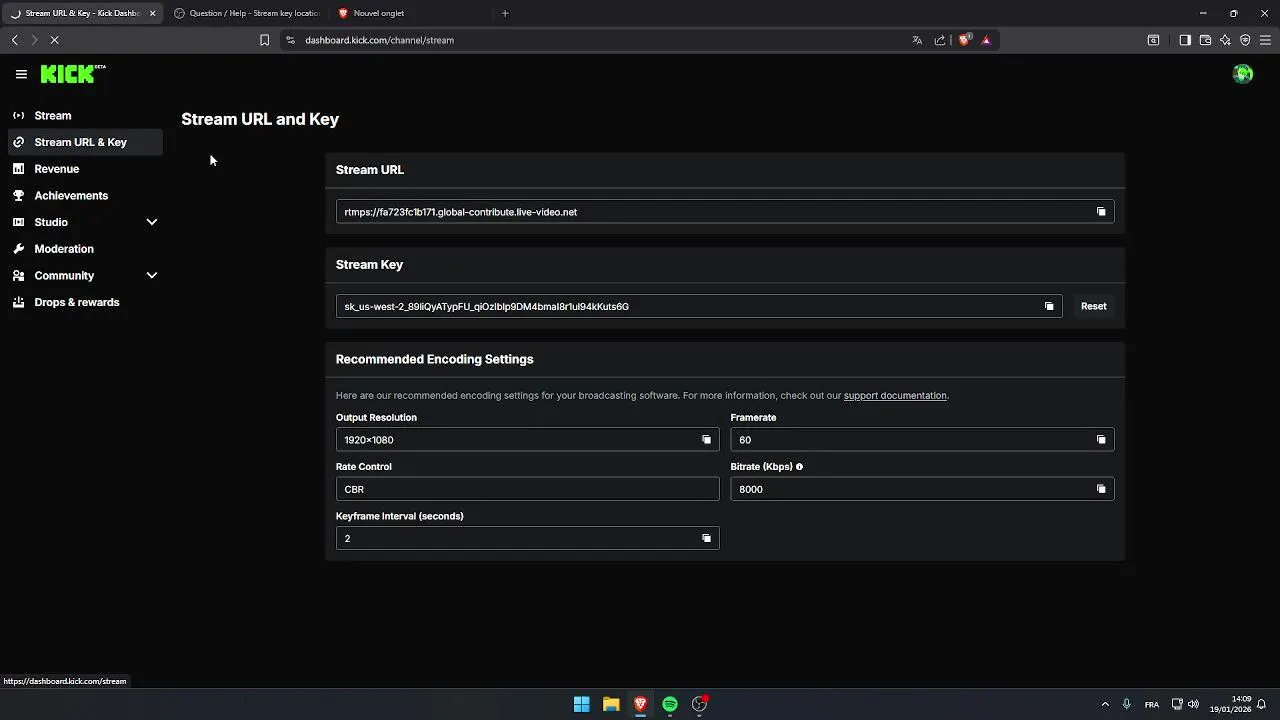The image size is (1280, 720).
Task: Open a new browser tab
Action: click(505, 13)
